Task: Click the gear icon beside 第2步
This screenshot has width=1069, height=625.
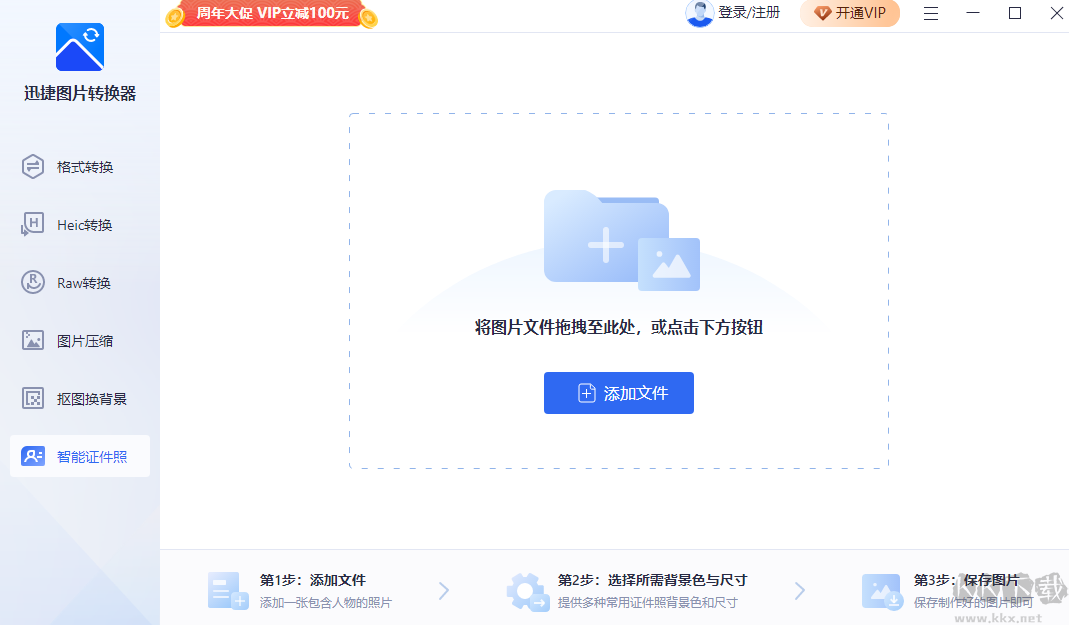Action: [529, 591]
